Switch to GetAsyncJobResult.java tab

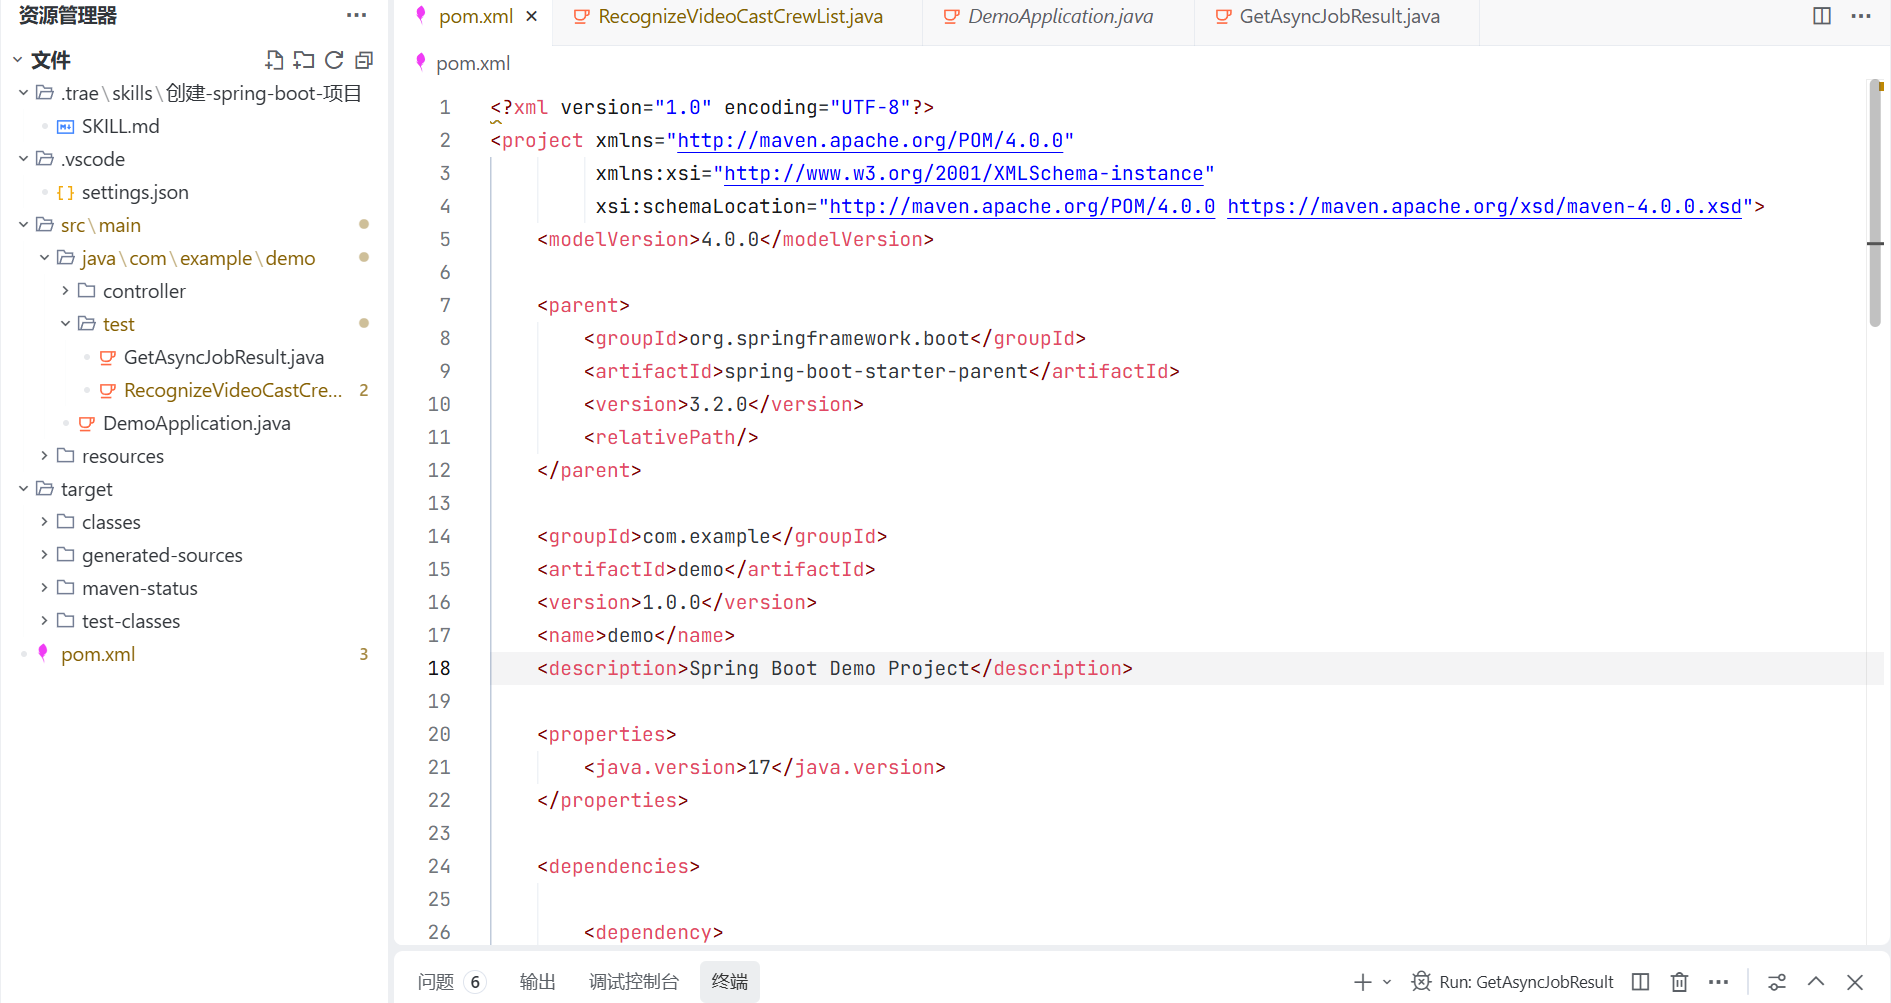point(1337,16)
